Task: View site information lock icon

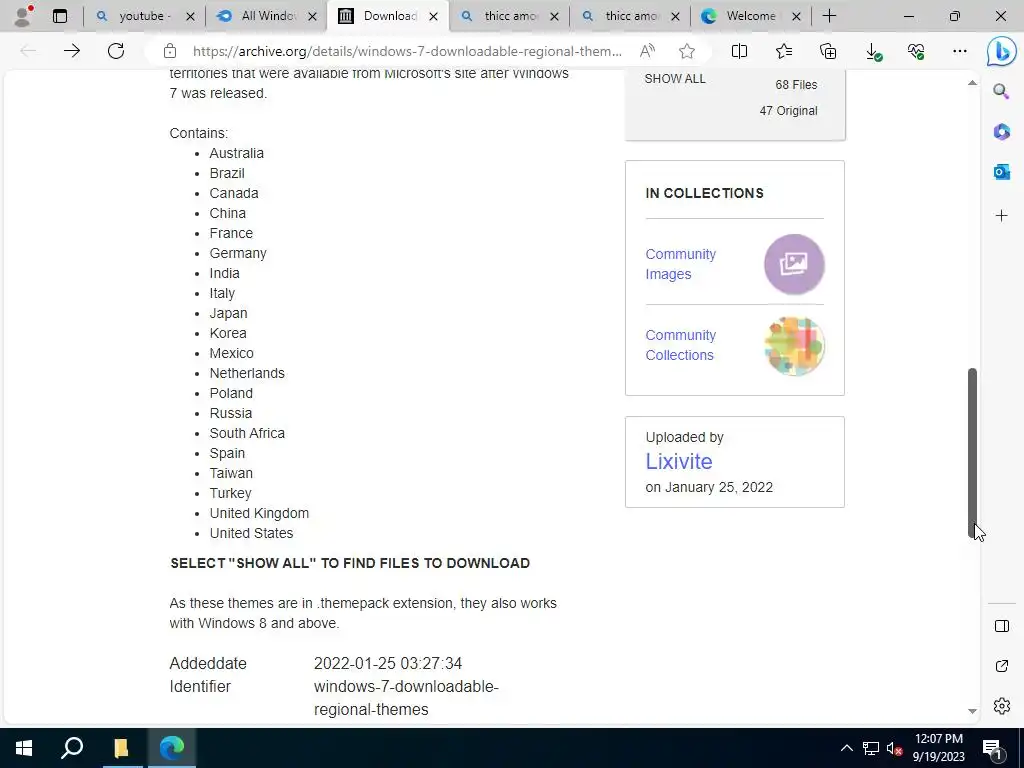Action: pos(170,51)
